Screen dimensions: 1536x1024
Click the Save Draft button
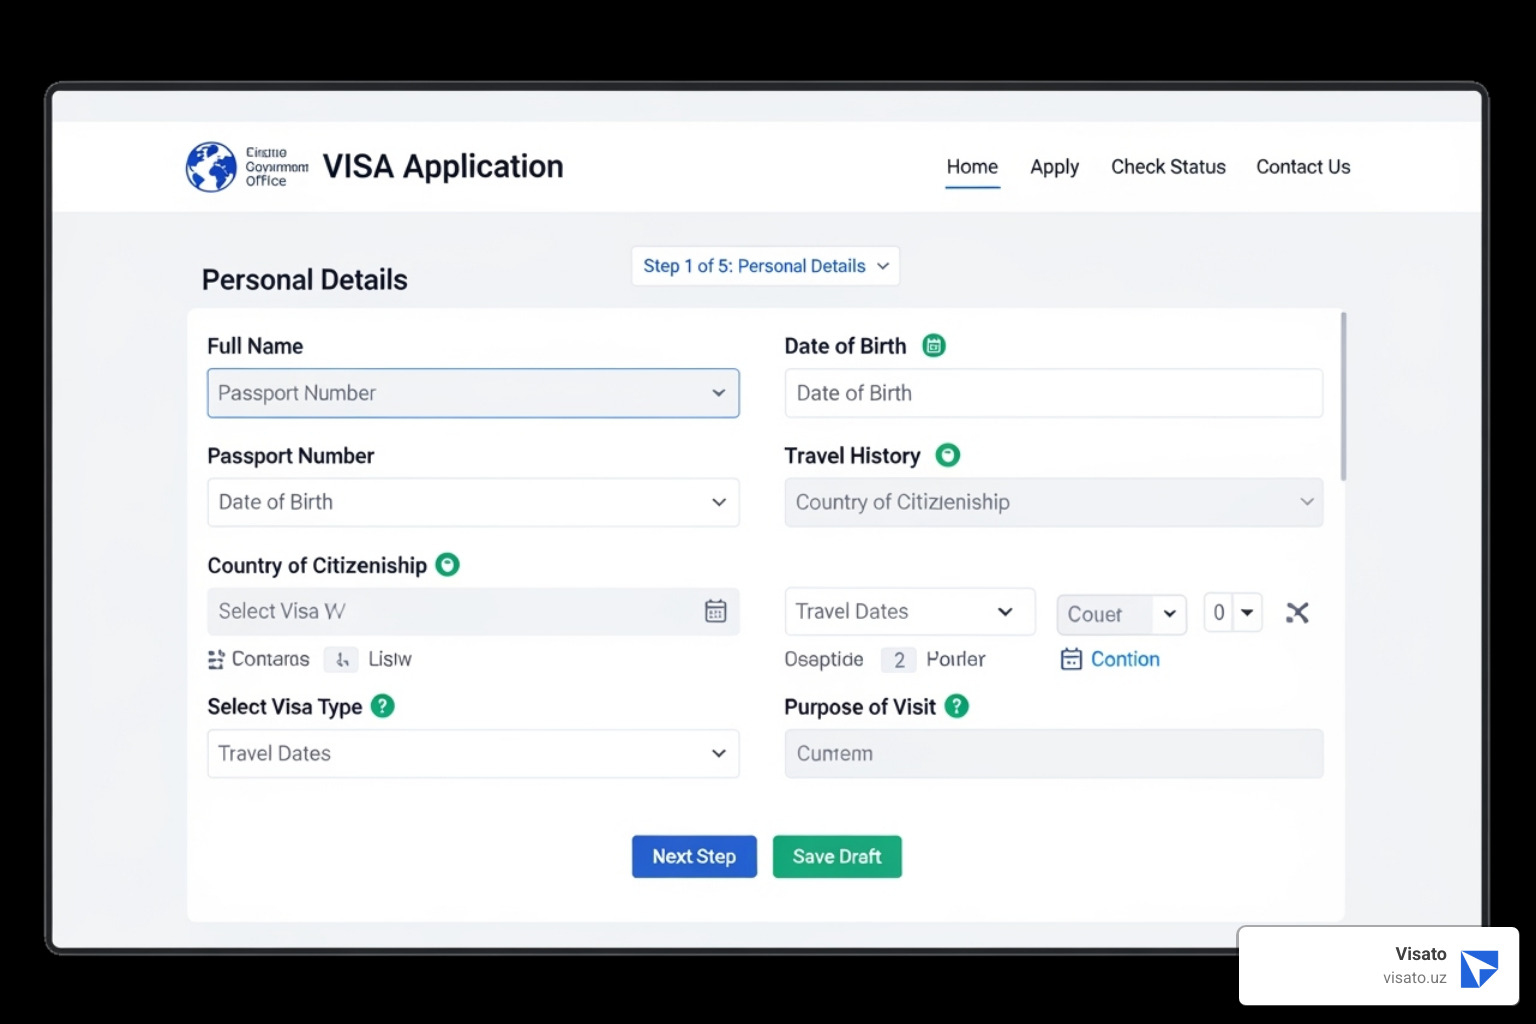pos(837,857)
